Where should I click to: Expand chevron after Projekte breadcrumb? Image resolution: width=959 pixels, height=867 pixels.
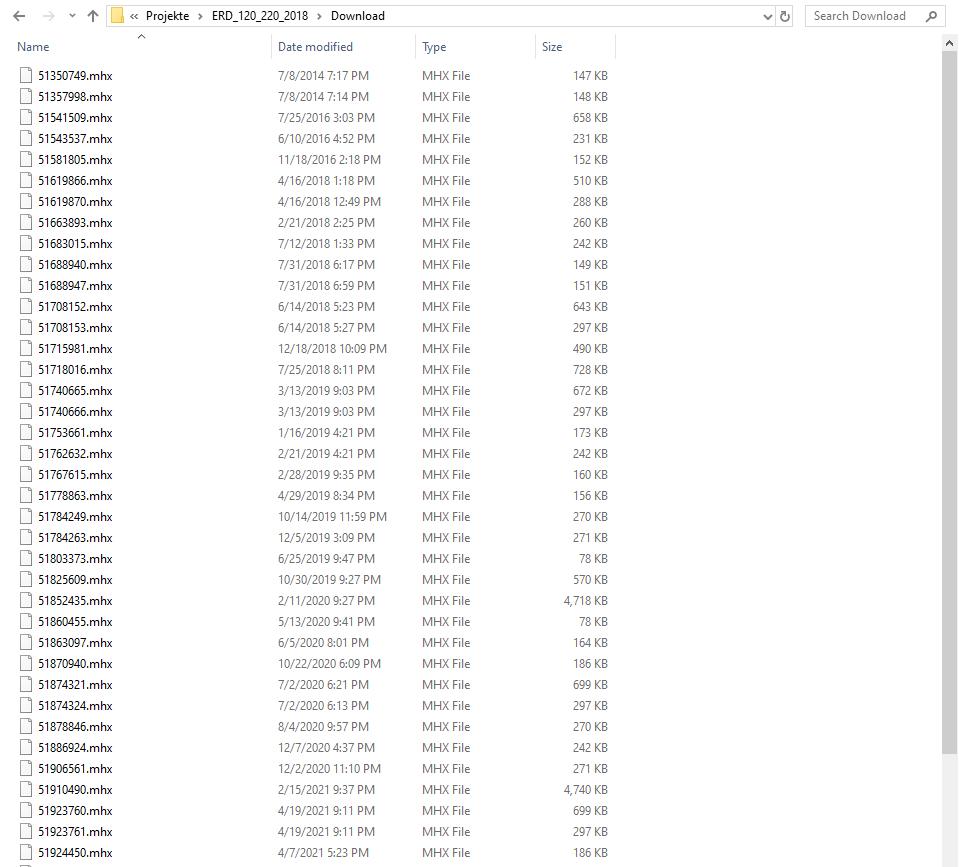(200, 17)
